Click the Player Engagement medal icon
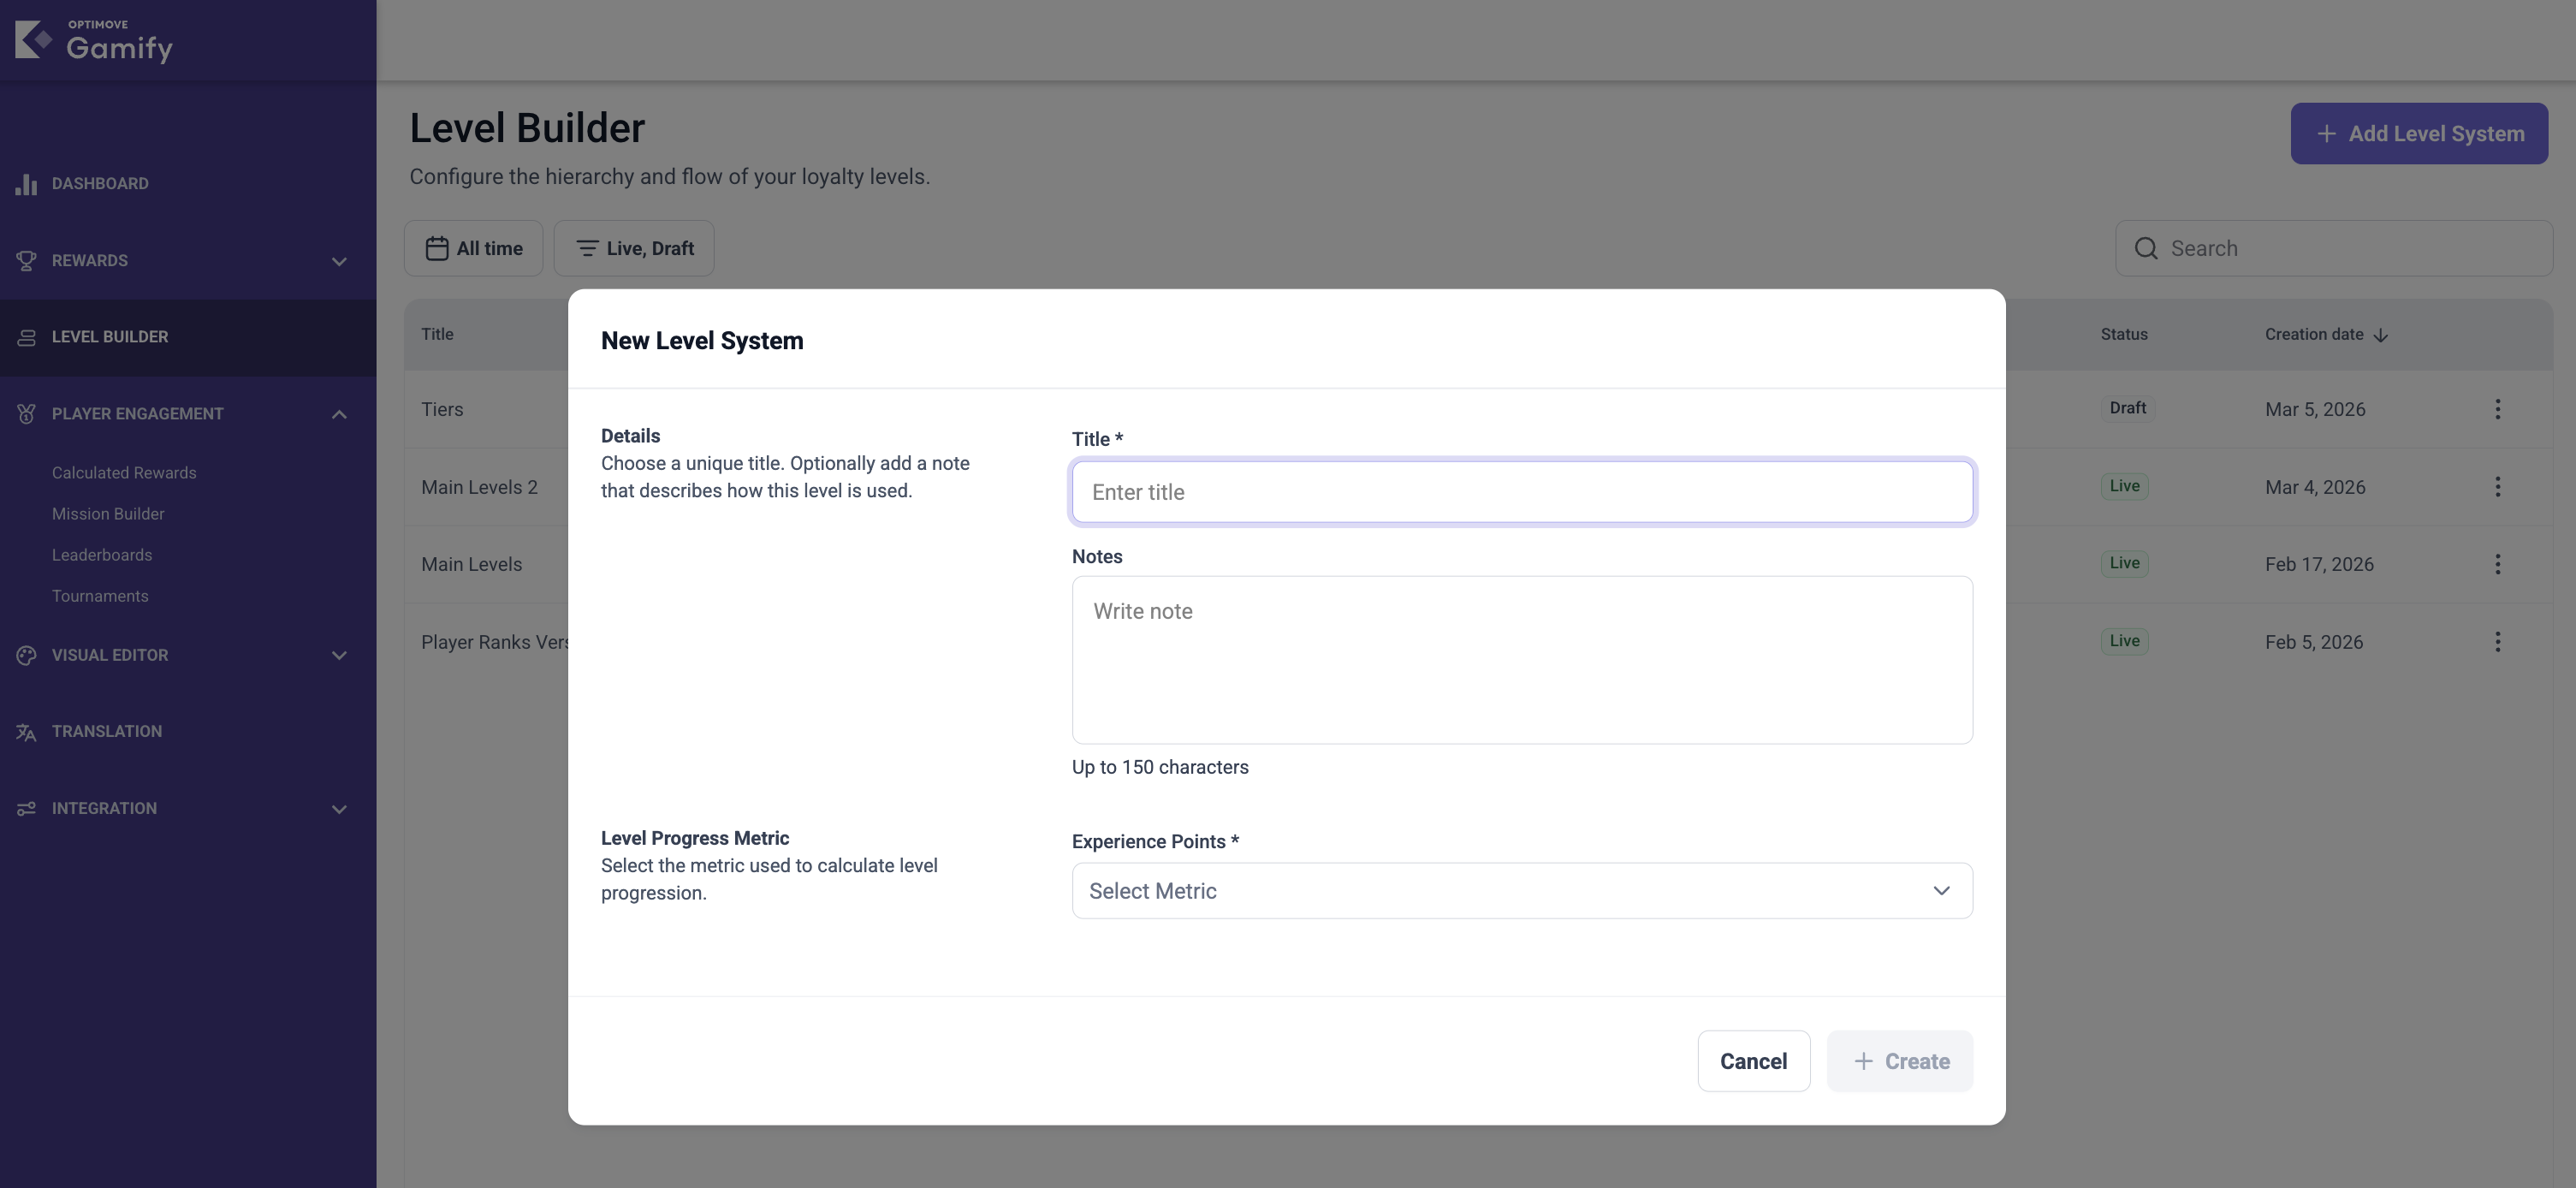The image size is (2576, 1188). tap(26, 414)
